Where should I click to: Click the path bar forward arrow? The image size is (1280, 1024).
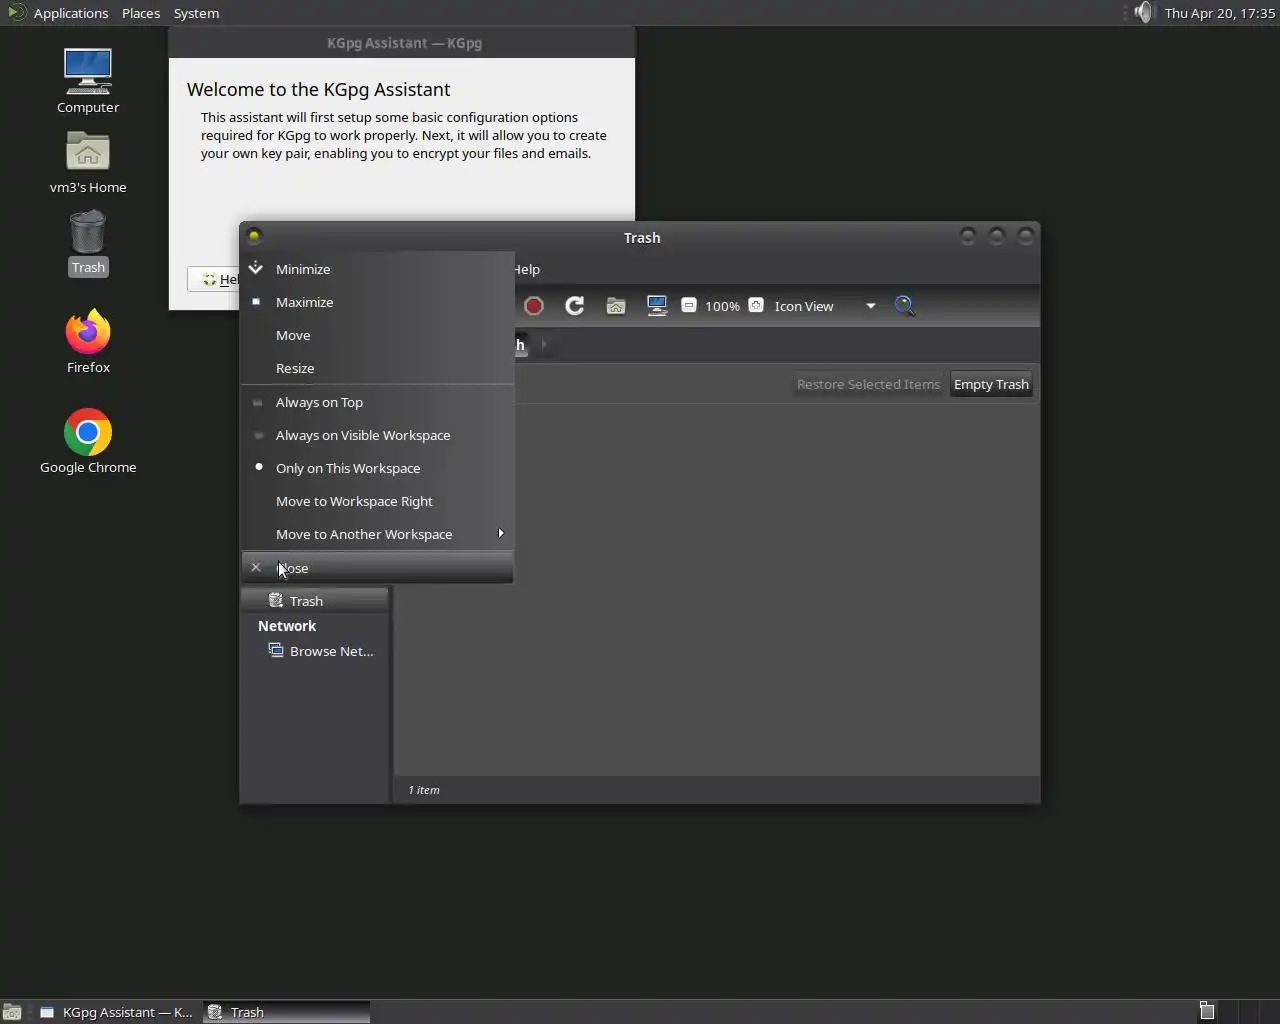pyautogui.click(x=544, y=344)
